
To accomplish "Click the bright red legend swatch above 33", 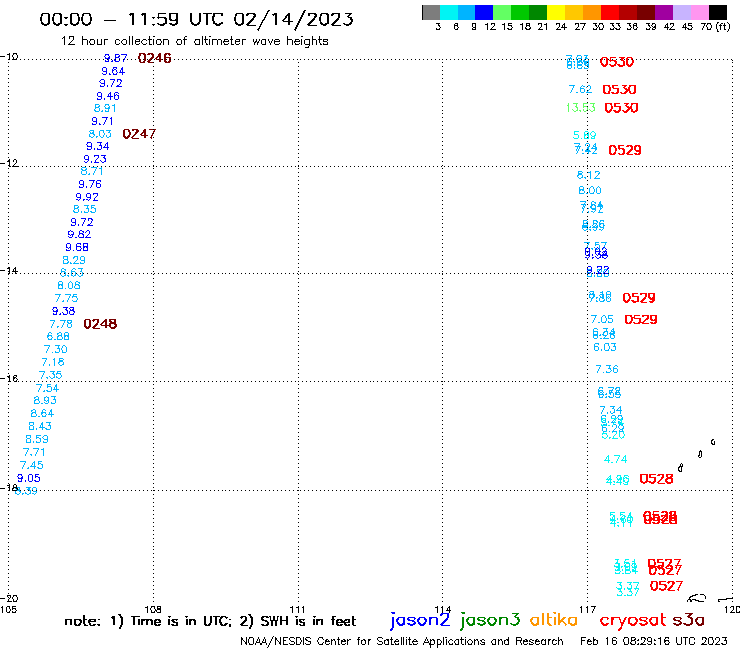I will point(610,12).
